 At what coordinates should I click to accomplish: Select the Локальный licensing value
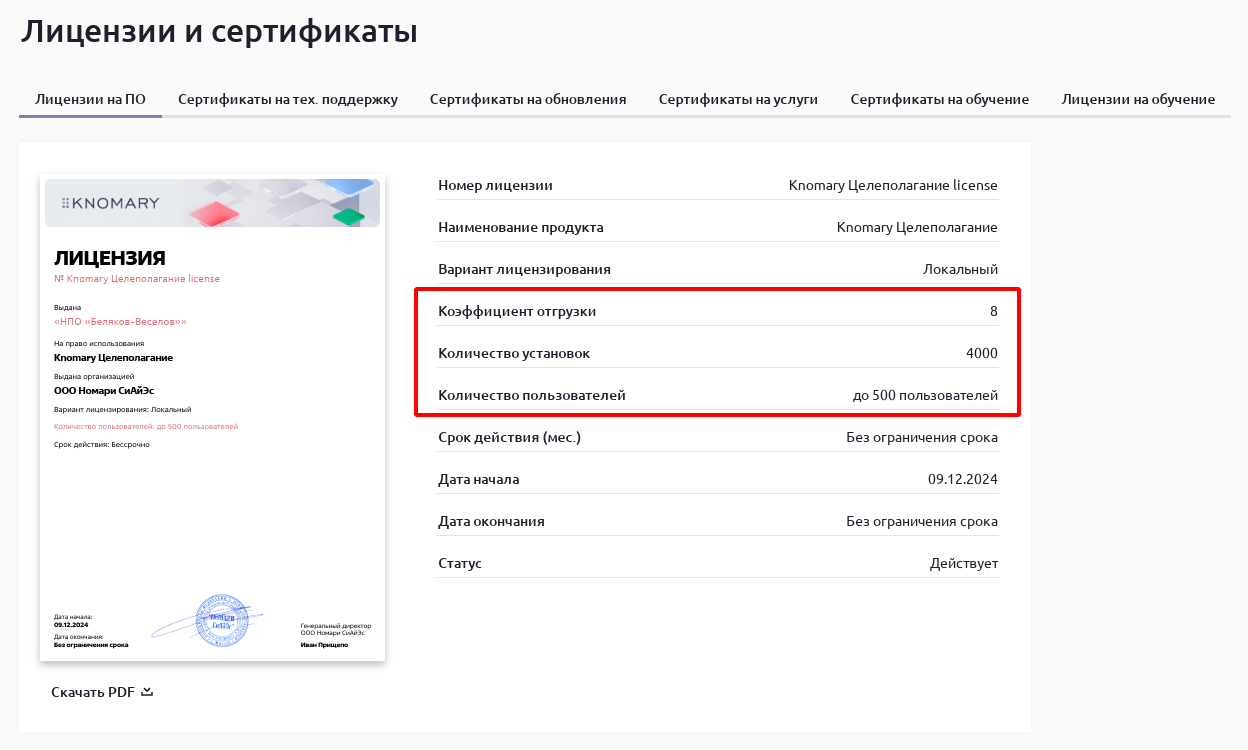coord(960,269)
